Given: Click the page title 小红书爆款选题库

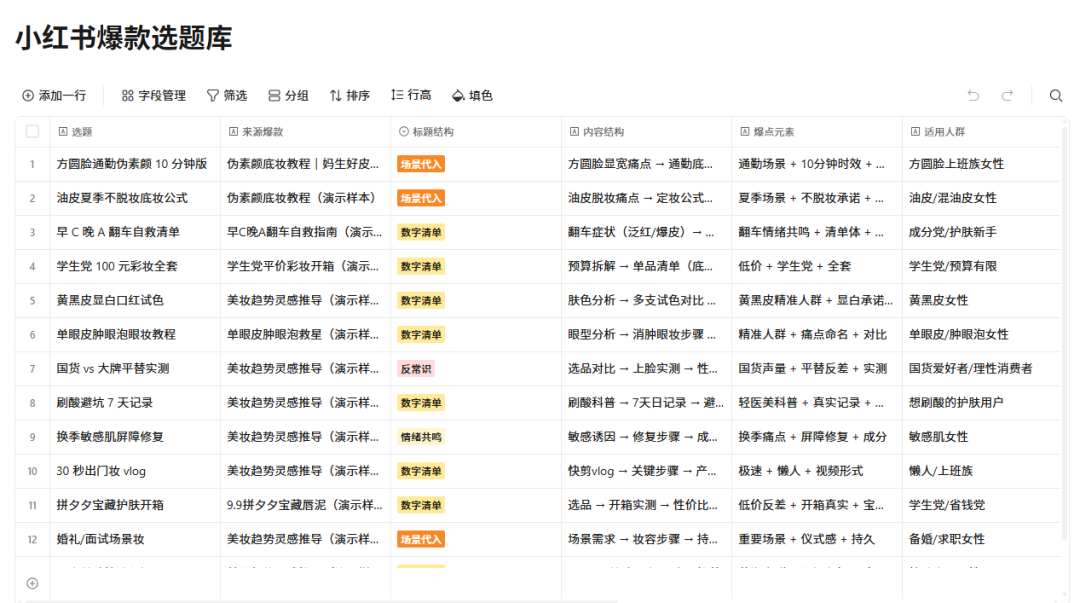Looking at the screenshot, I should tap(124, 38).
